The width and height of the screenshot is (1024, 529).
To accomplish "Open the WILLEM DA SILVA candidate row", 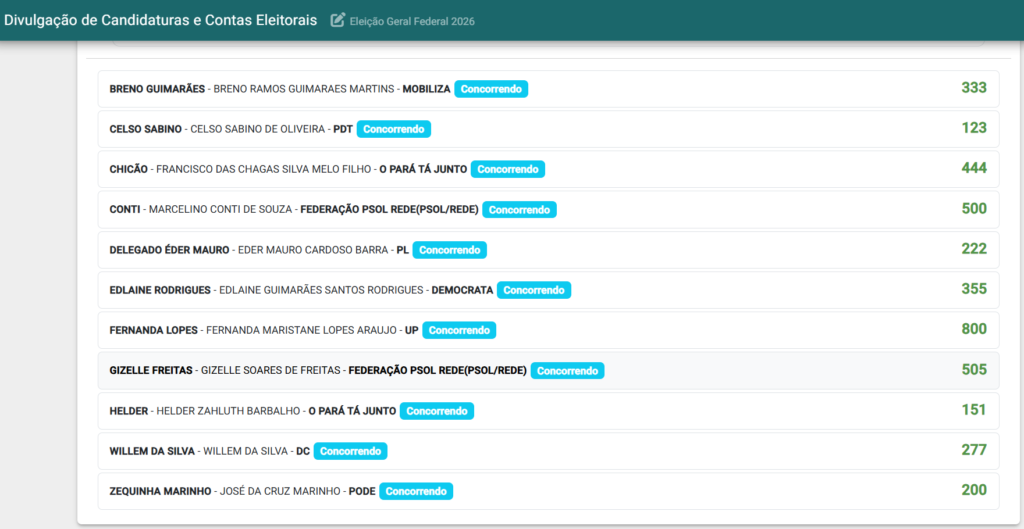I will click(x=549, y=451).
